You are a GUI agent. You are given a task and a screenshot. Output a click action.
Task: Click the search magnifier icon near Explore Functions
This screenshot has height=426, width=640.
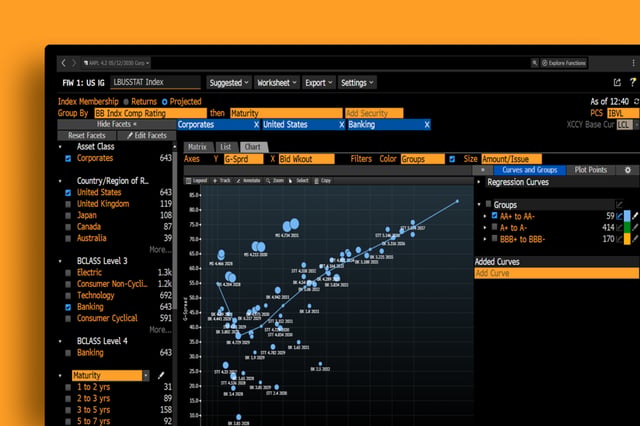534,63
